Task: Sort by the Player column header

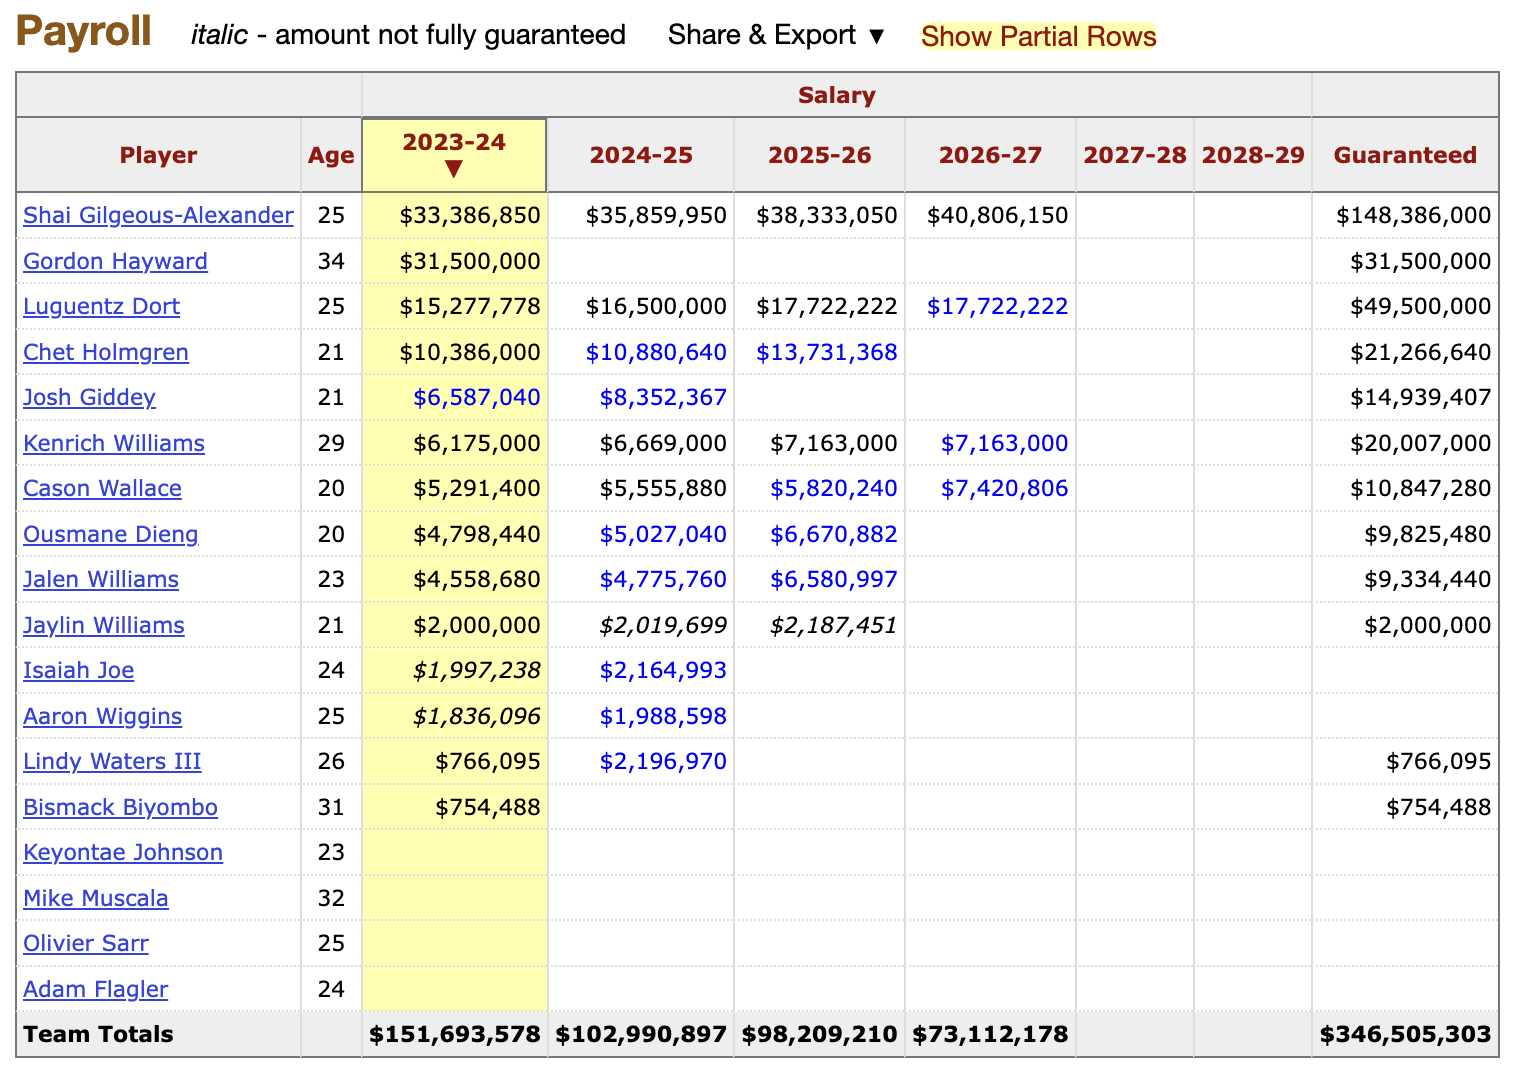Action: 158,155
